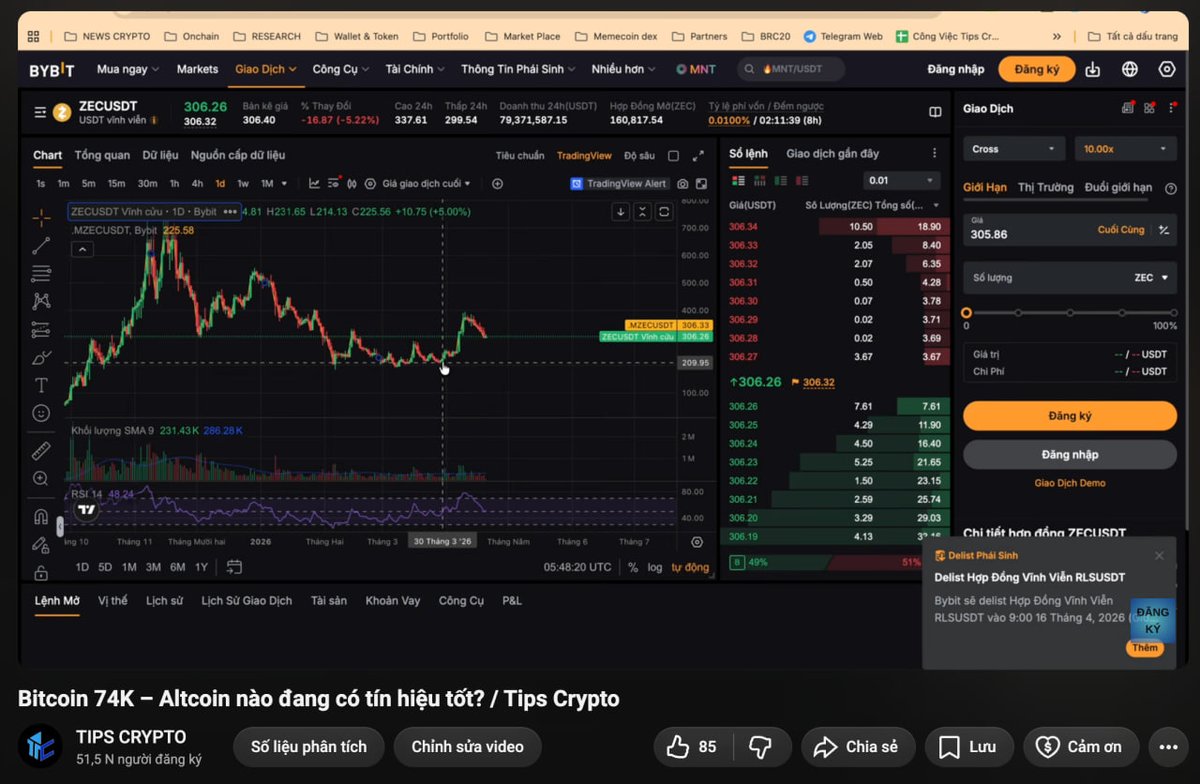Toggle percent scale on chart

[x=633, y=567]
